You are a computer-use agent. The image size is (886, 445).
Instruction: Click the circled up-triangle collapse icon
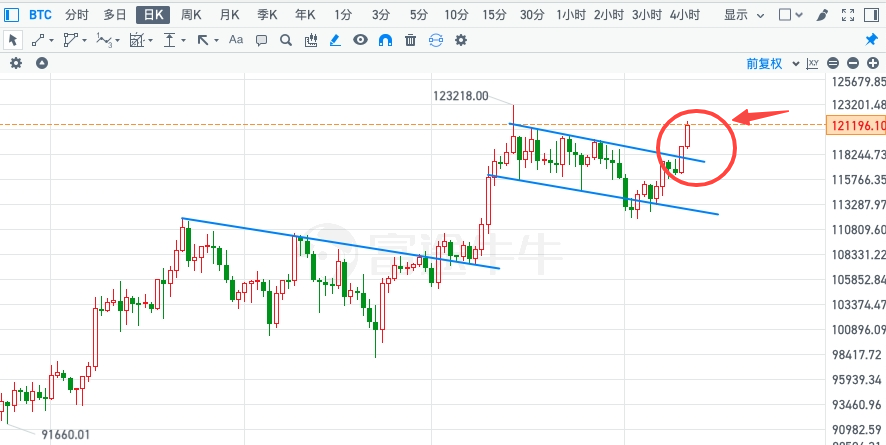click(42, 63)
